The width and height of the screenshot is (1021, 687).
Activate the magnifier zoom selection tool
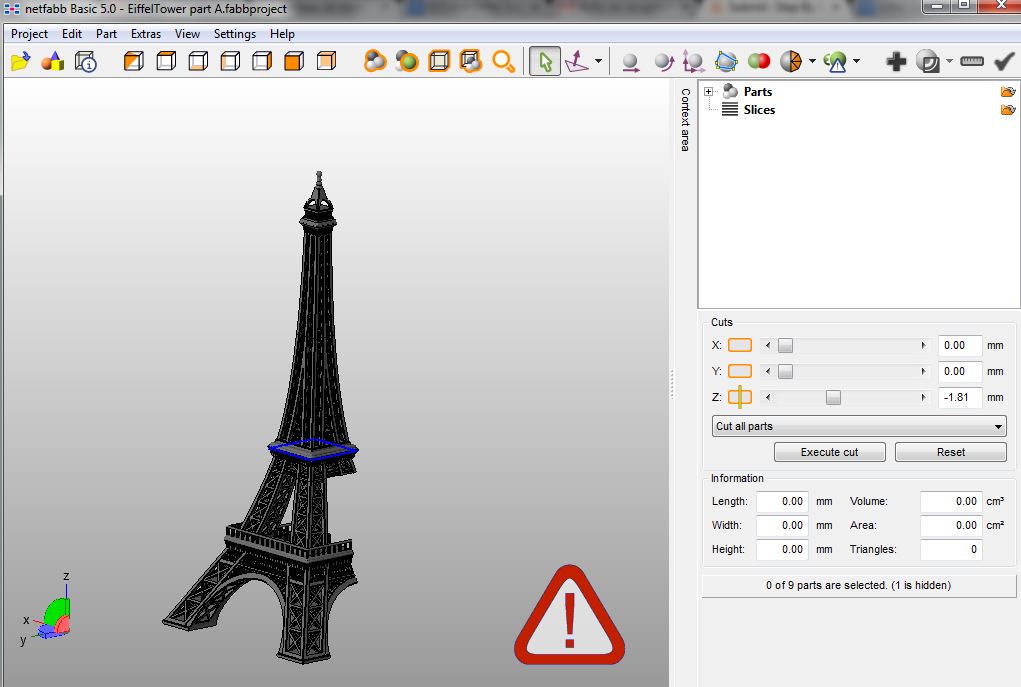click(x=503, y=62)
